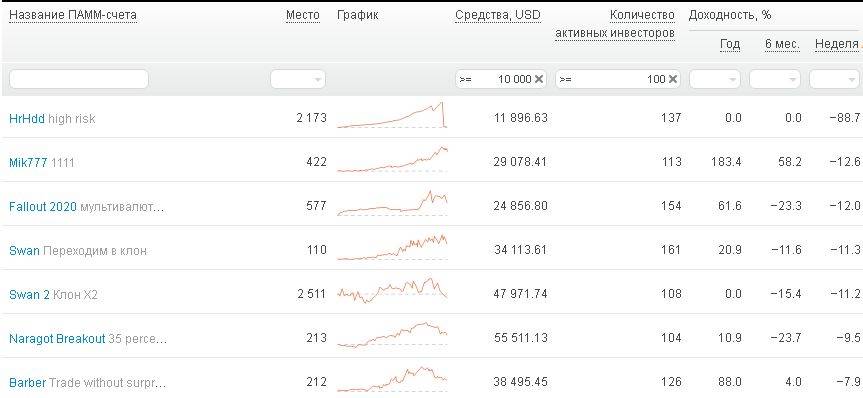Viewport: 863px width, 398px height.
Task: Open the Неделя yield filter dropdown
Action: point(834,79)
